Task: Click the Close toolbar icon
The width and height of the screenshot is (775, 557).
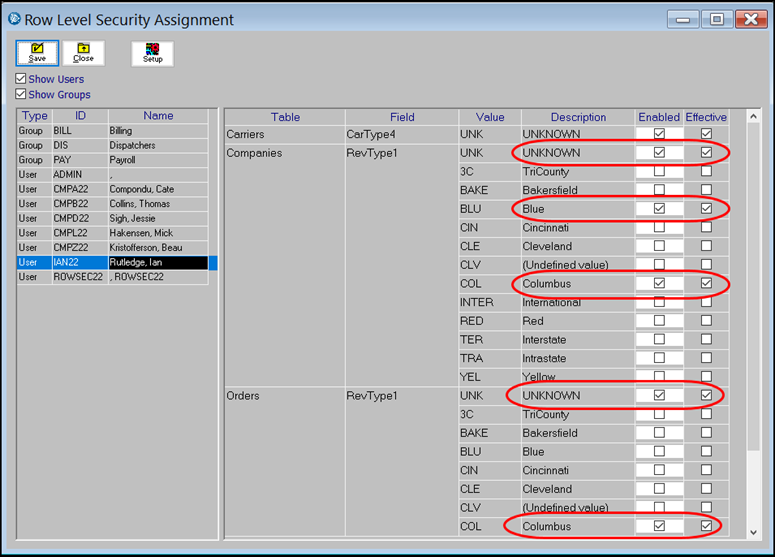Action: click(83, 53)
